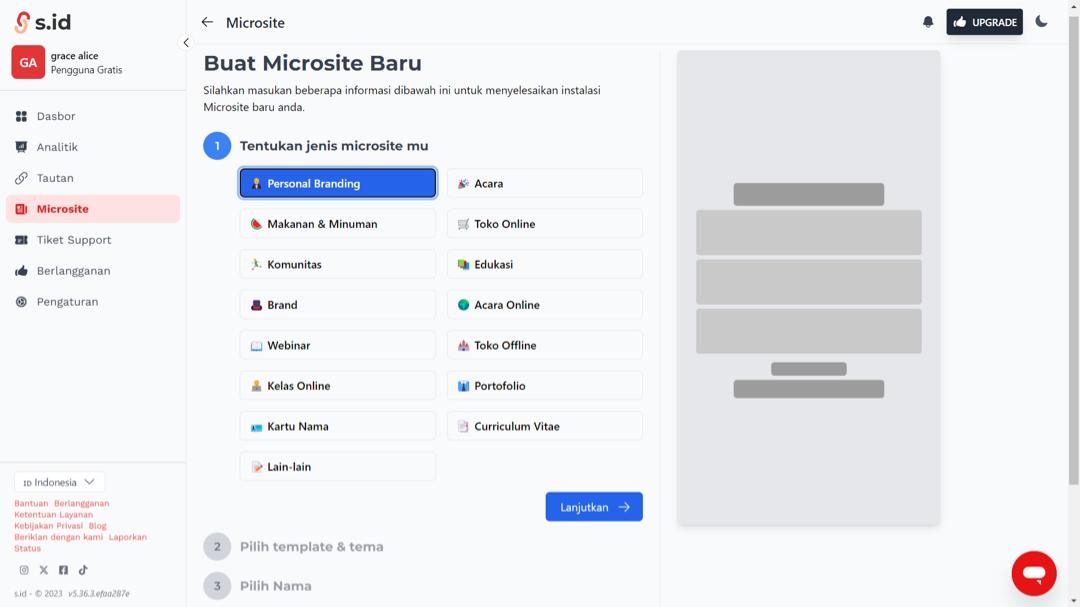Collapse the sidebar with chevron button
Viewport: 1080px width, 607px height.
[185, 43]
